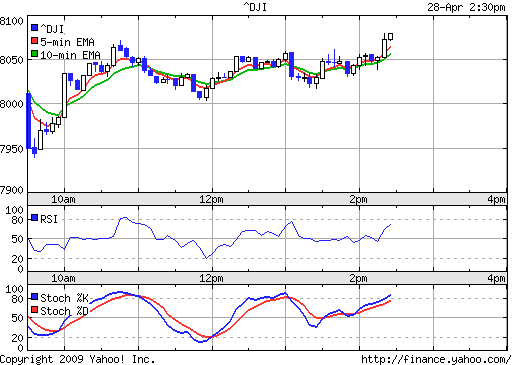Screen dimensions: 512x365
Task: Click 12pm label under price chart
Action: click(x=211, y=199)
